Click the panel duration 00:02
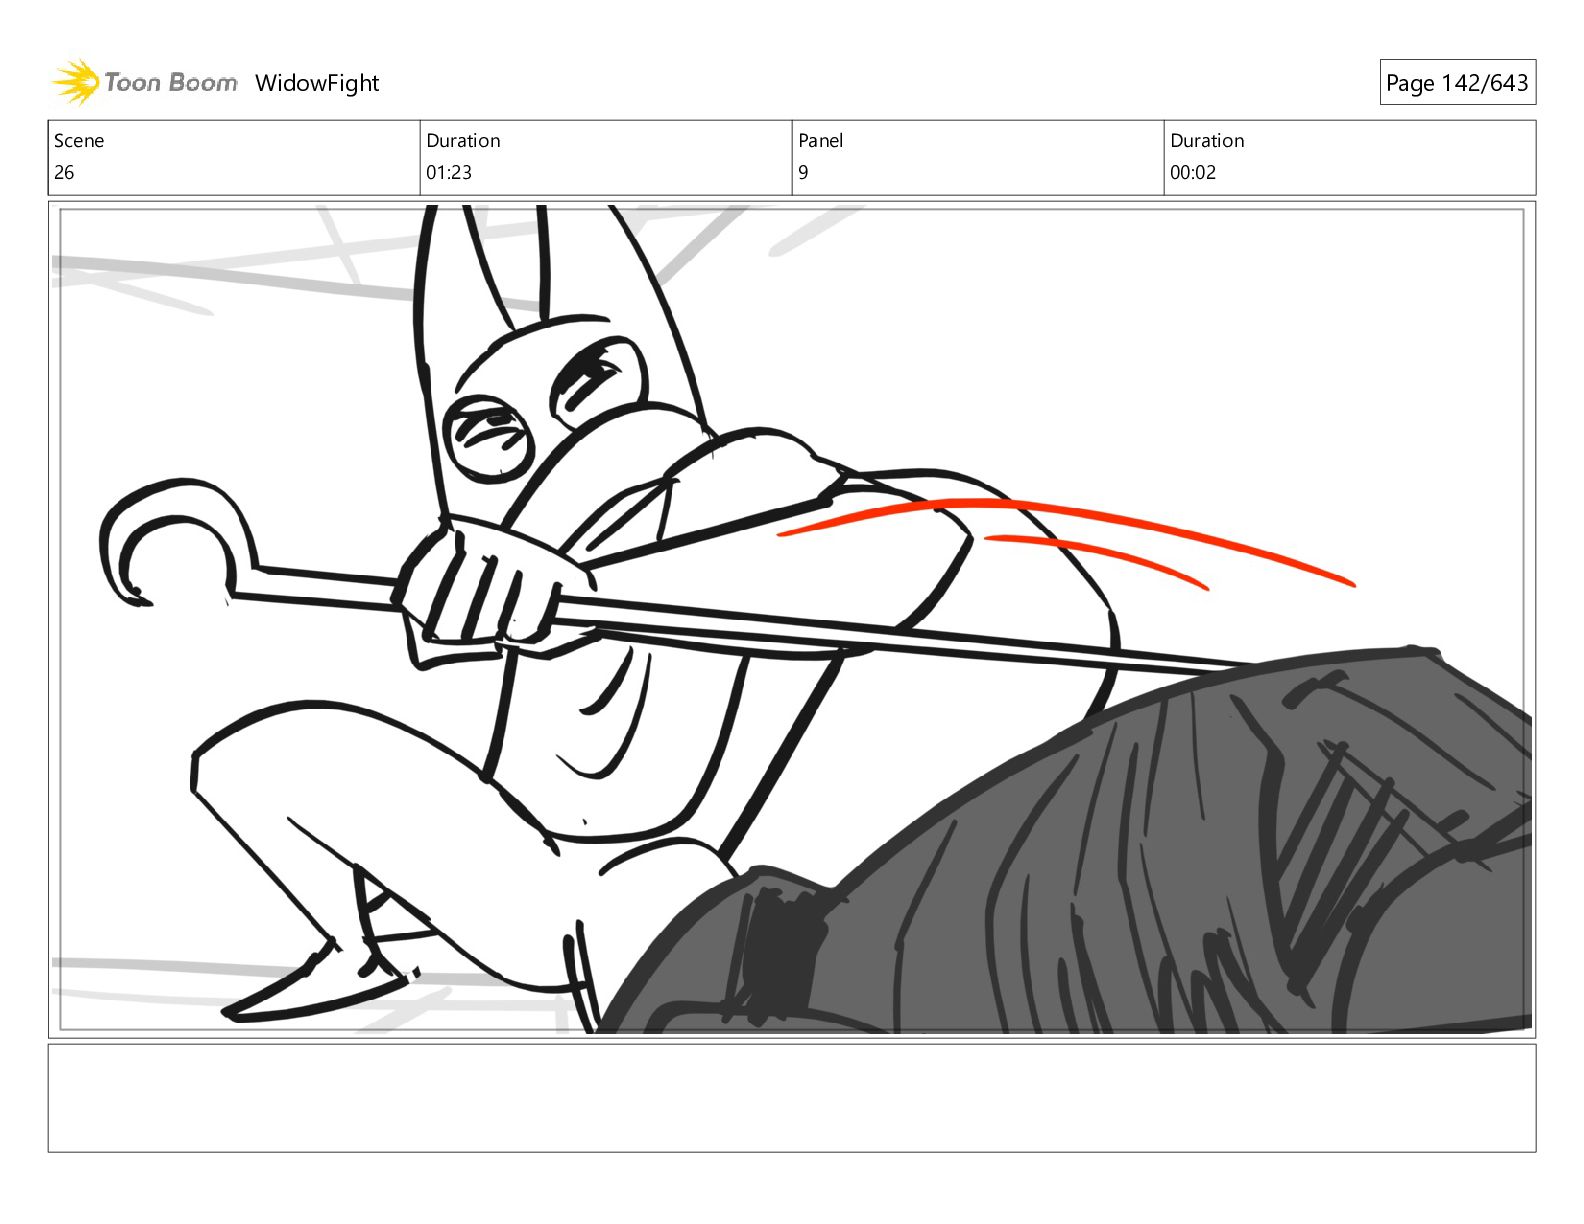Screen dimensions: 1584x1224 coord(1193,172)
